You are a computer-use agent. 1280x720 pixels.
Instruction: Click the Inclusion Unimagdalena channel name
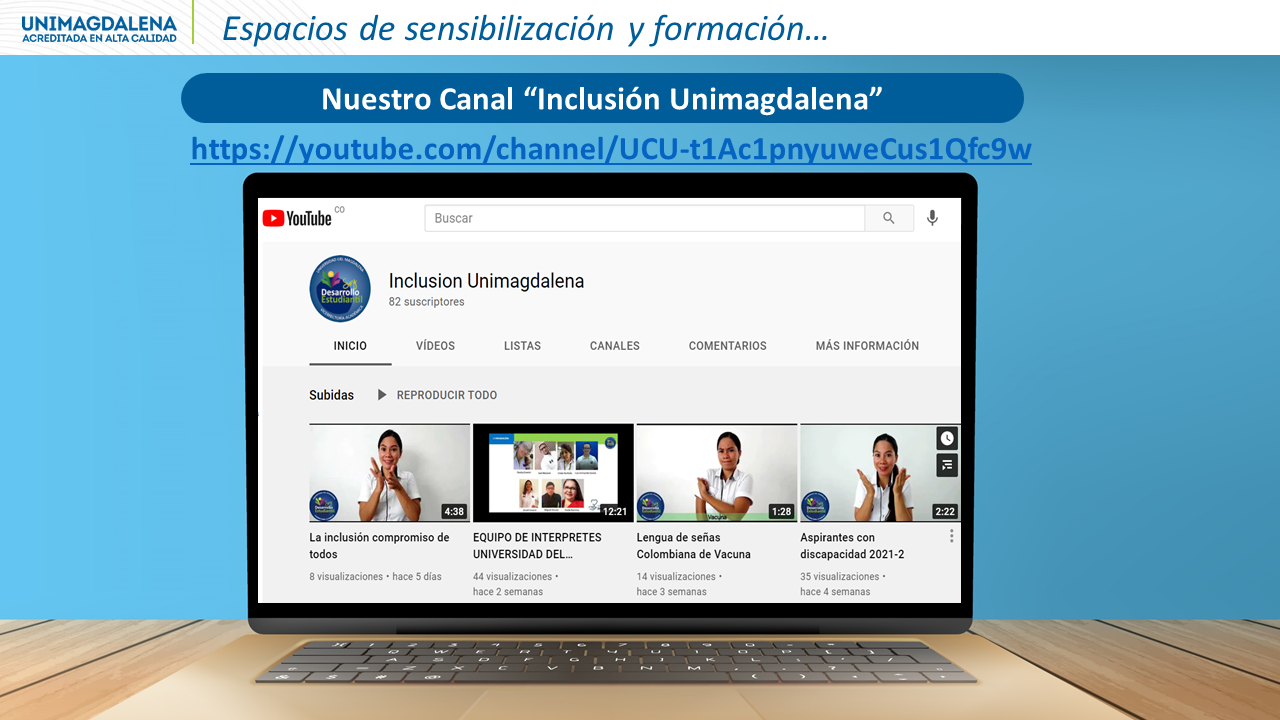(486, 281)
